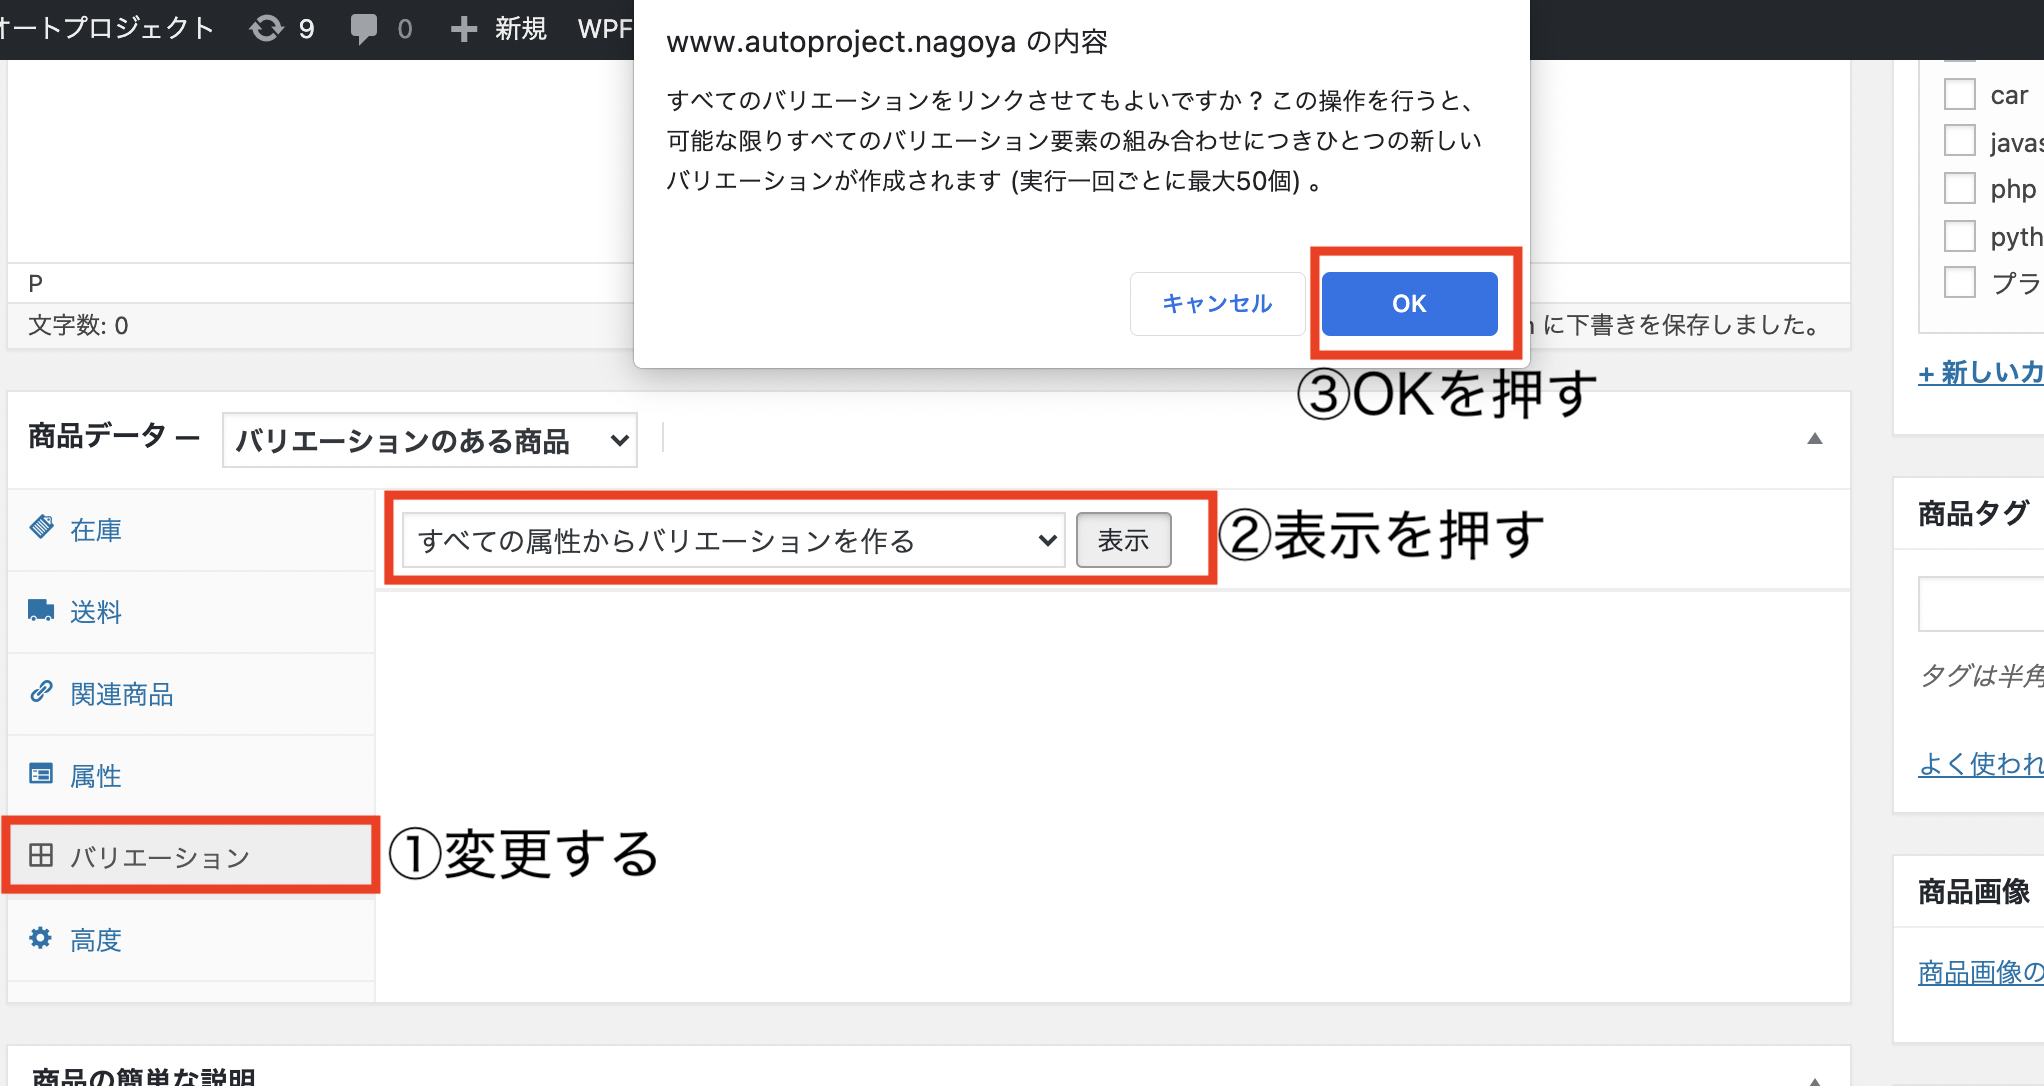Open comments bubble icon in admin bar
This screenshot has width=2044, height=1086.
pos(364,28)
